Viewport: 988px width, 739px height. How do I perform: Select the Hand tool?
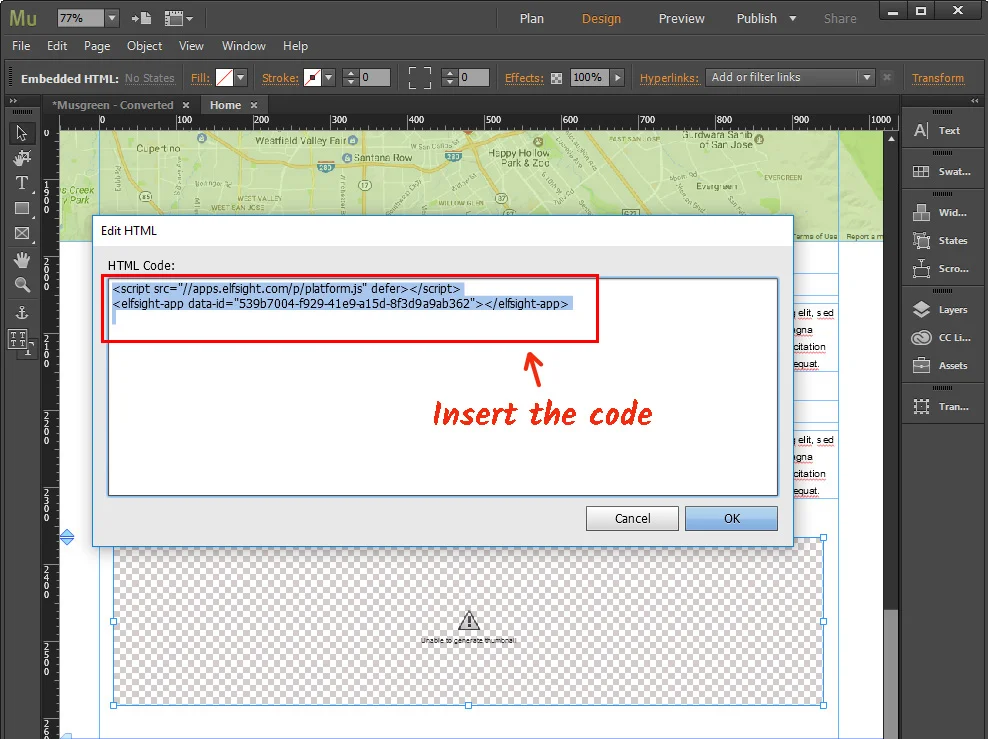tap(22, 259)
